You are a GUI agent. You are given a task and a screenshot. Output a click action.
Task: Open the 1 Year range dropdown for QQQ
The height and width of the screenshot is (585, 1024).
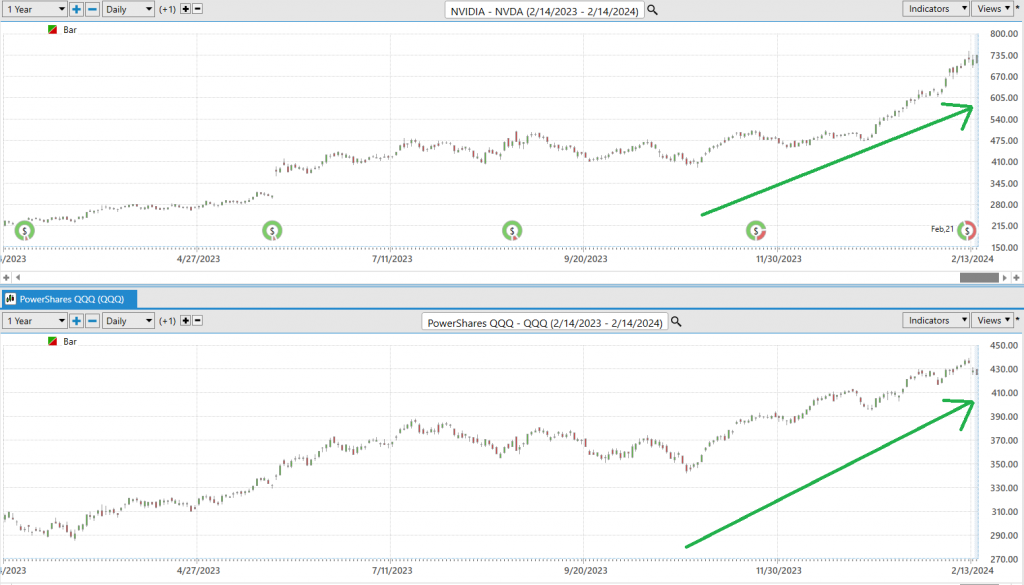[x=35, y=321]
